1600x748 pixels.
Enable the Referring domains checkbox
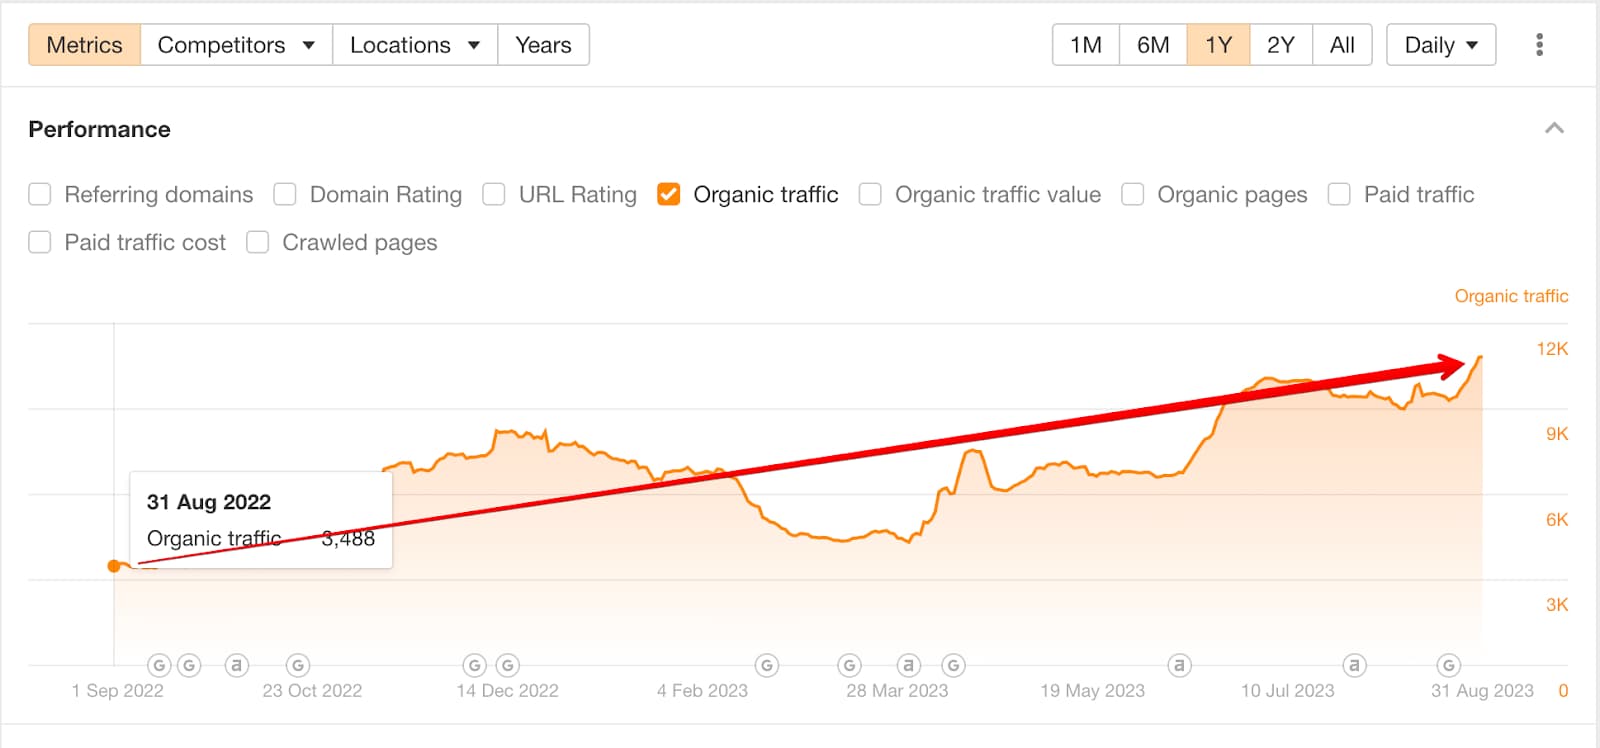point(40,194)
